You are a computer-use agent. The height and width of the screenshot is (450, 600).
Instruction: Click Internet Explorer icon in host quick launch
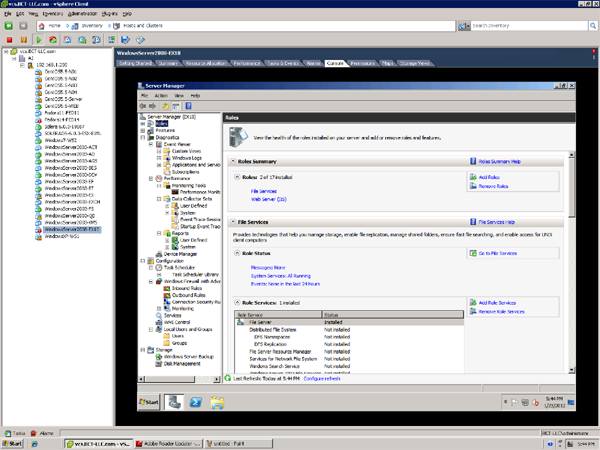pos(34,444)
